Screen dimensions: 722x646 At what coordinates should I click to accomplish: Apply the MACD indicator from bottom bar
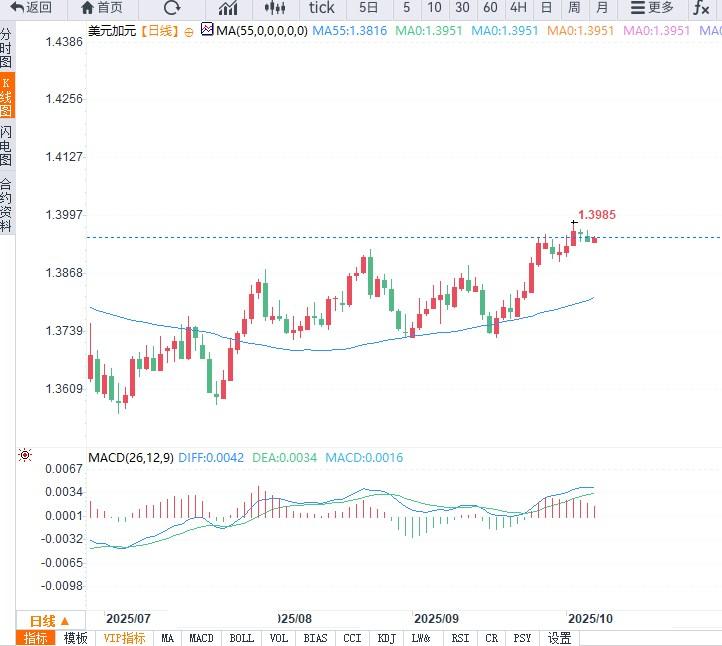coord(201,638)
